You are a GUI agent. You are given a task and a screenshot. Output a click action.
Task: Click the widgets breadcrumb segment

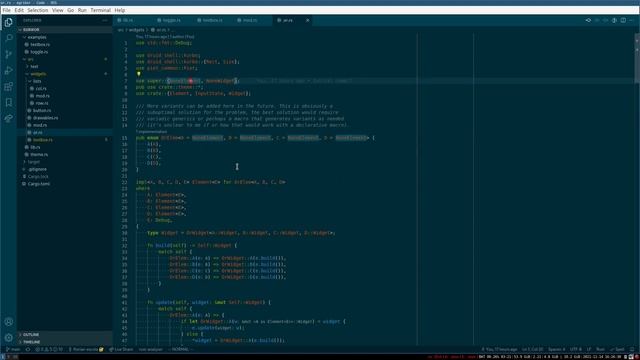coord(136,30)
